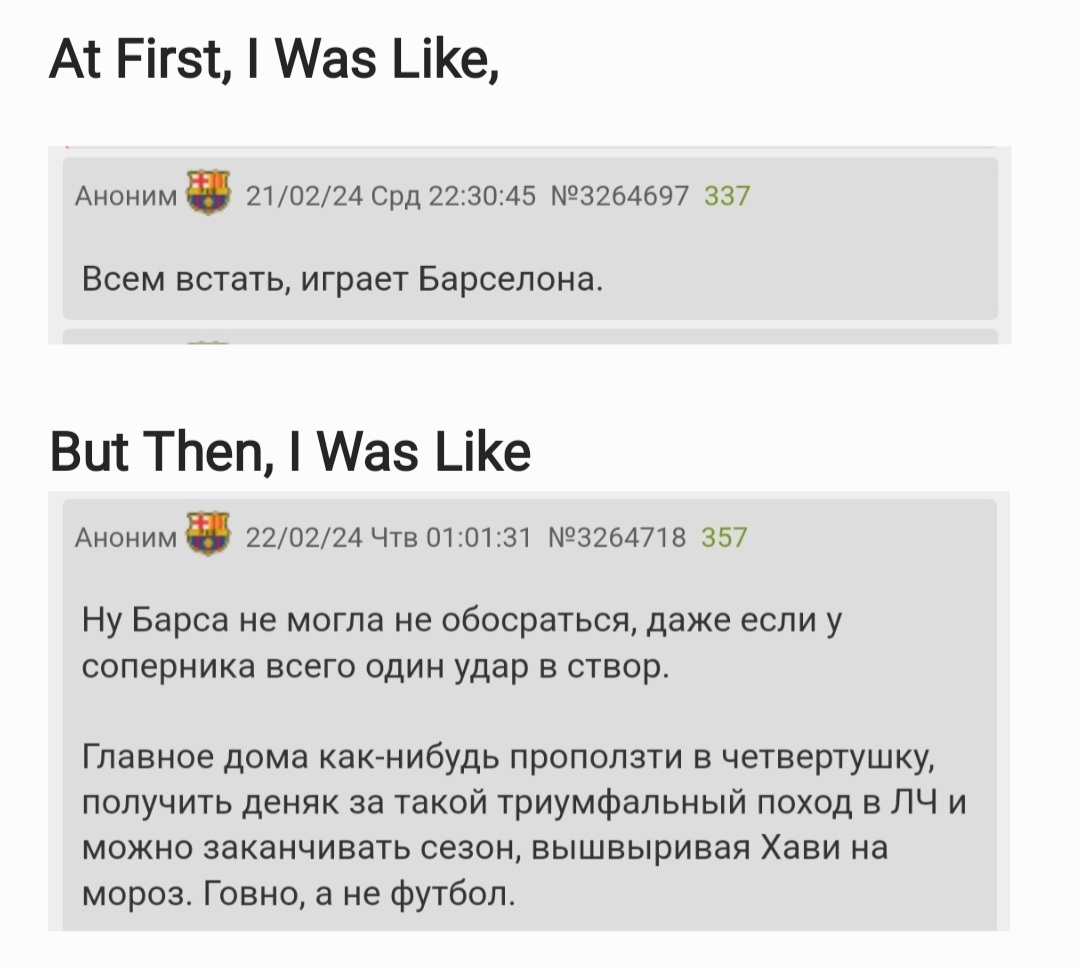1080x967 pixels.
Task: Click the paragraph starting "Главное дома как-нибудь"
Action: [524, 825]
